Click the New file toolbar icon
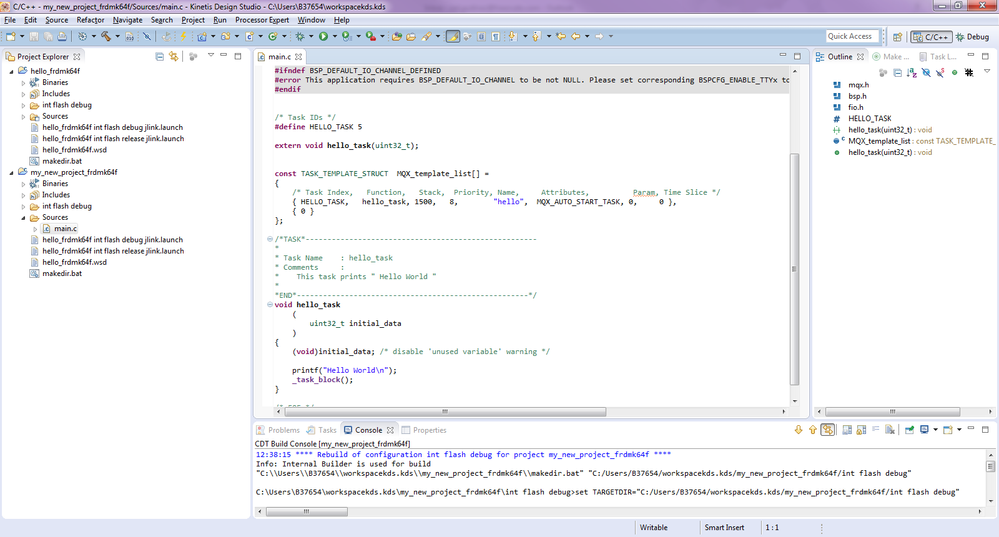999x537 pixels. [10, 36]
